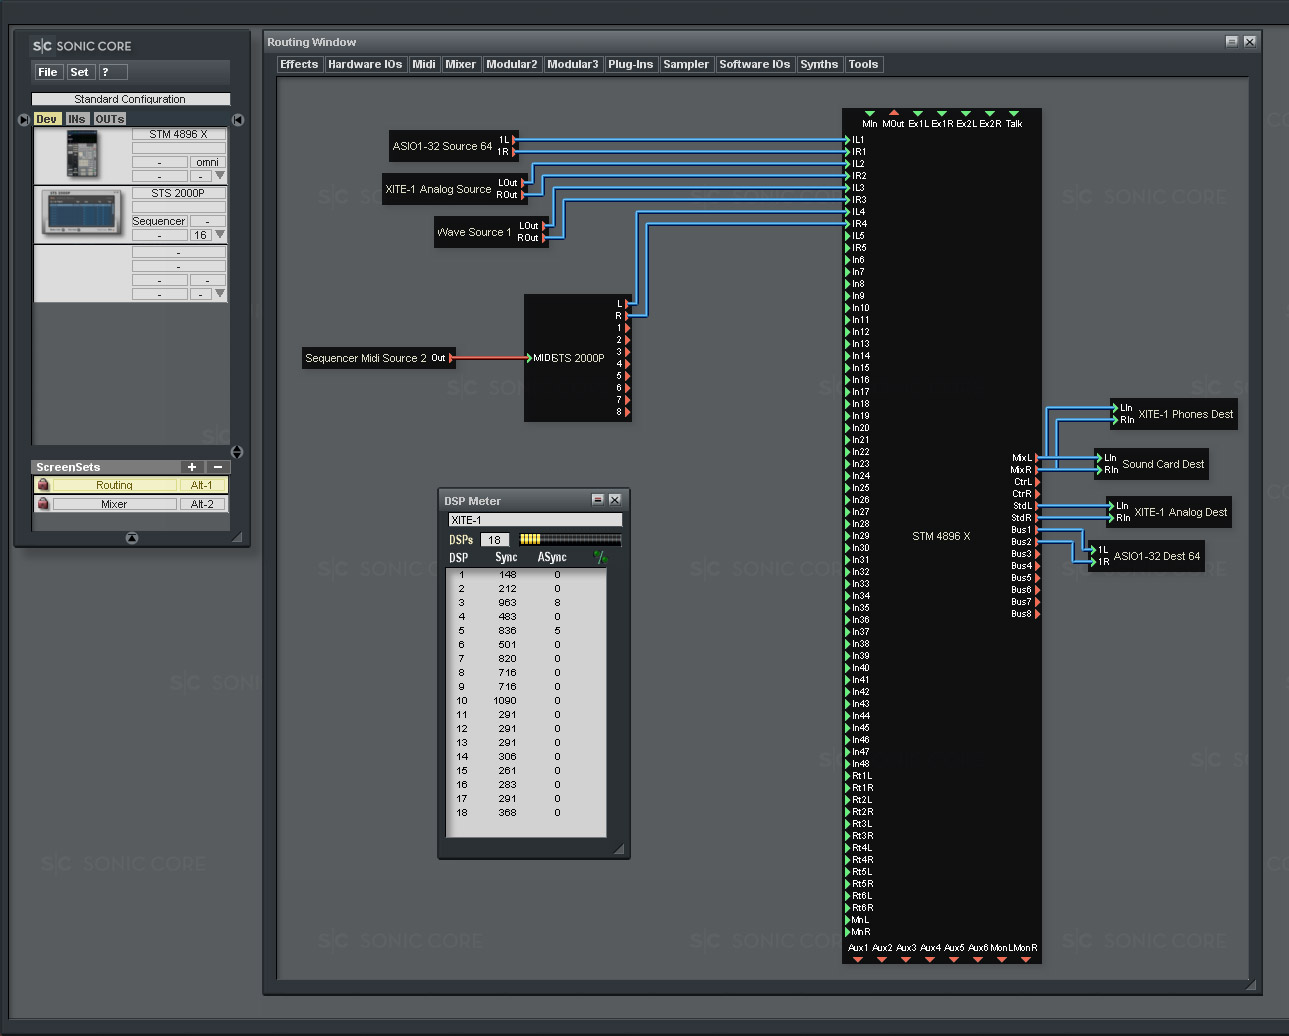Click the lock icon beside Routing screenset
Viewport: 1289px width, 1036px height.
click(43, 485)
